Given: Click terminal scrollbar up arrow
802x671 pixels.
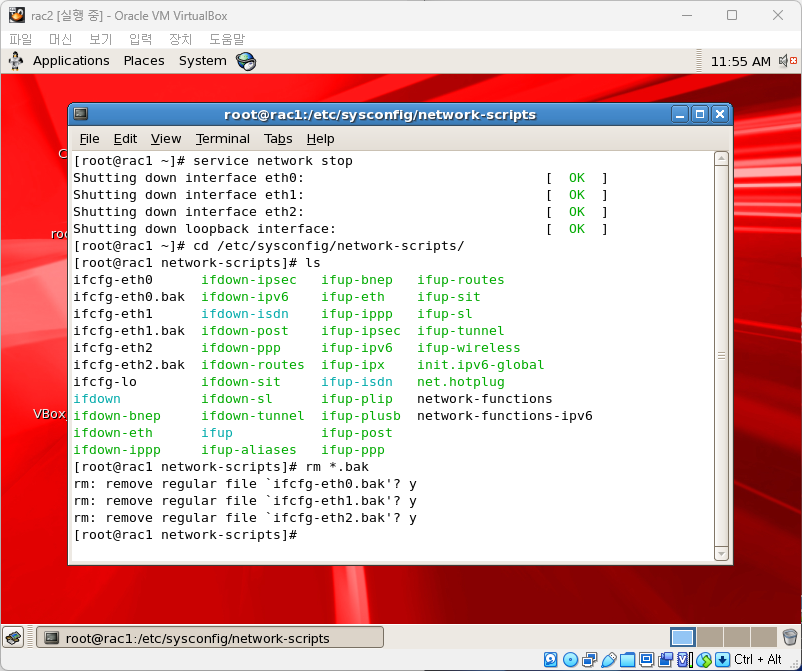Looking at the screenshot, I should (x=721, y=158).
